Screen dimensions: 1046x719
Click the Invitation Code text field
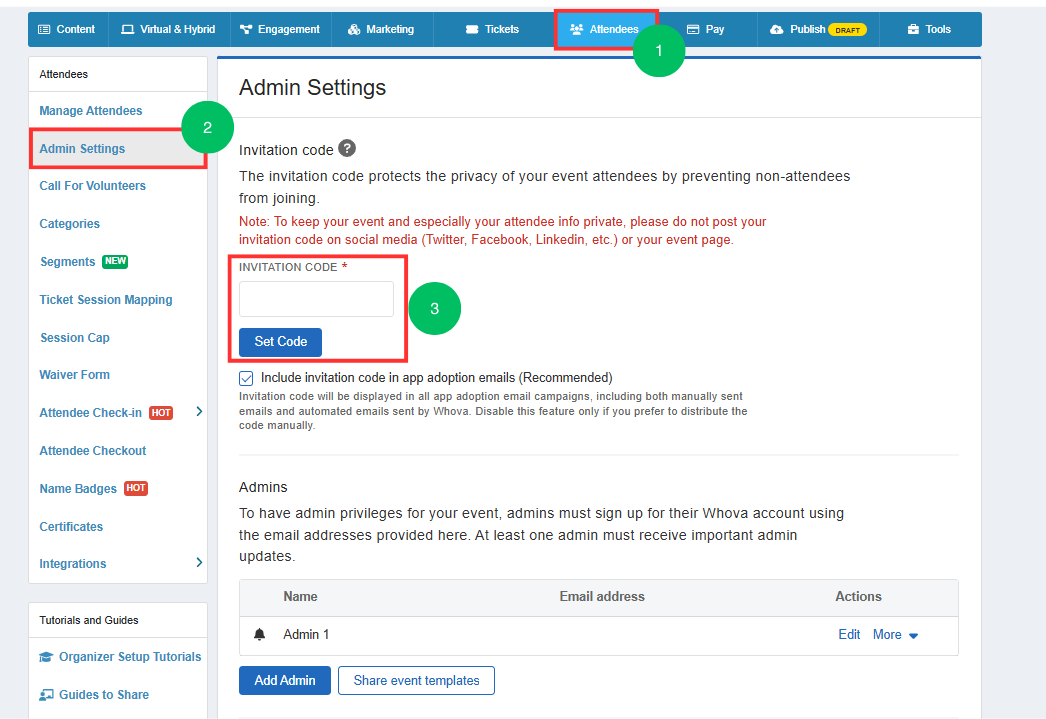[x=316, y=299]
